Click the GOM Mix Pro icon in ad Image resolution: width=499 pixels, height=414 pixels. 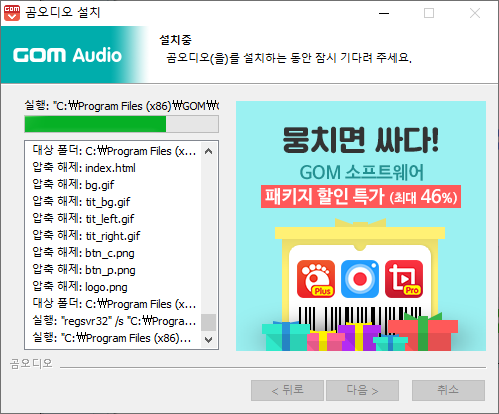click(404, 279)
